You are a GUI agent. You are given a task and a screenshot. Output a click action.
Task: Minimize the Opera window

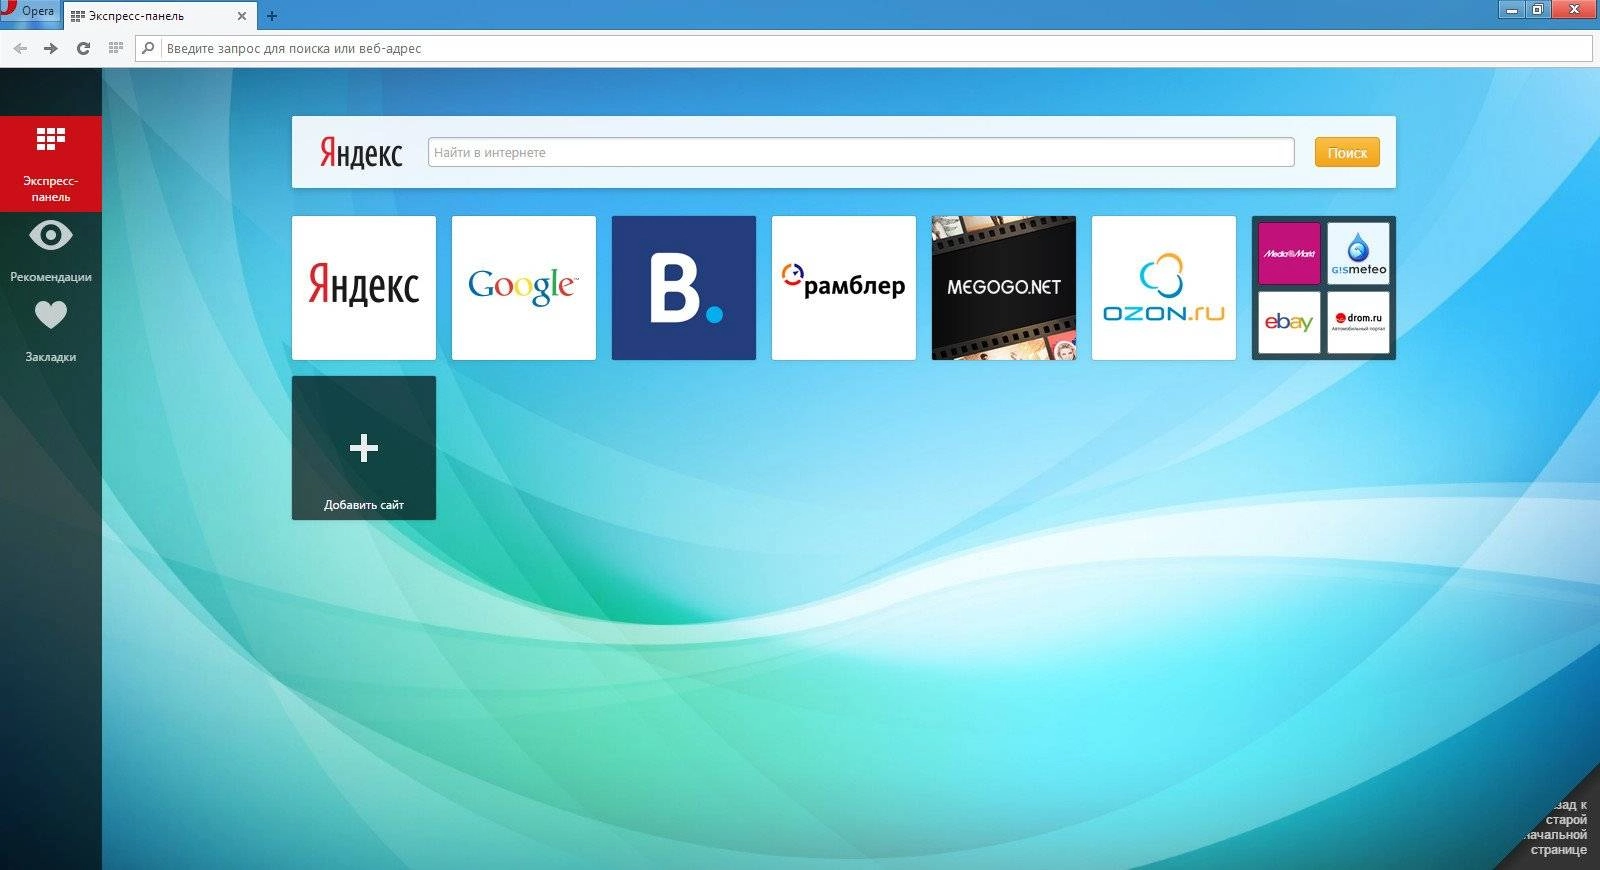pos(1511,9)
